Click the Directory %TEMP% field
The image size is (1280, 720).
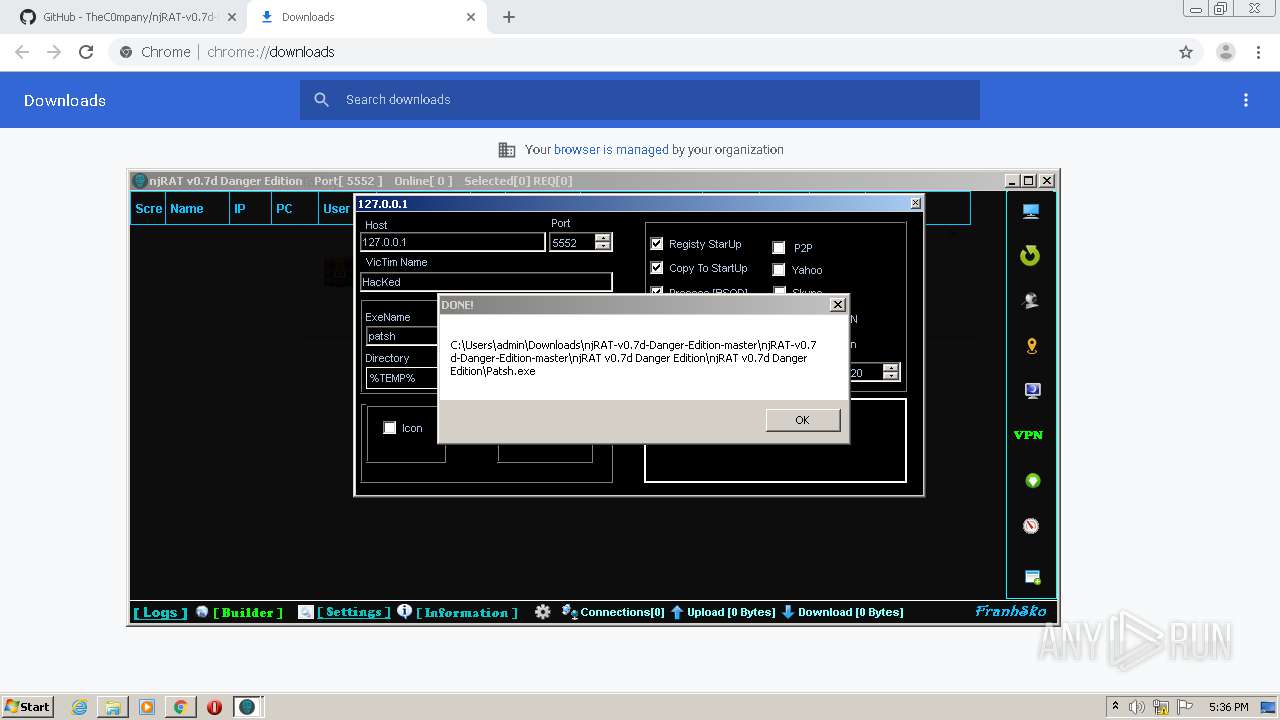tap(402, 378)
